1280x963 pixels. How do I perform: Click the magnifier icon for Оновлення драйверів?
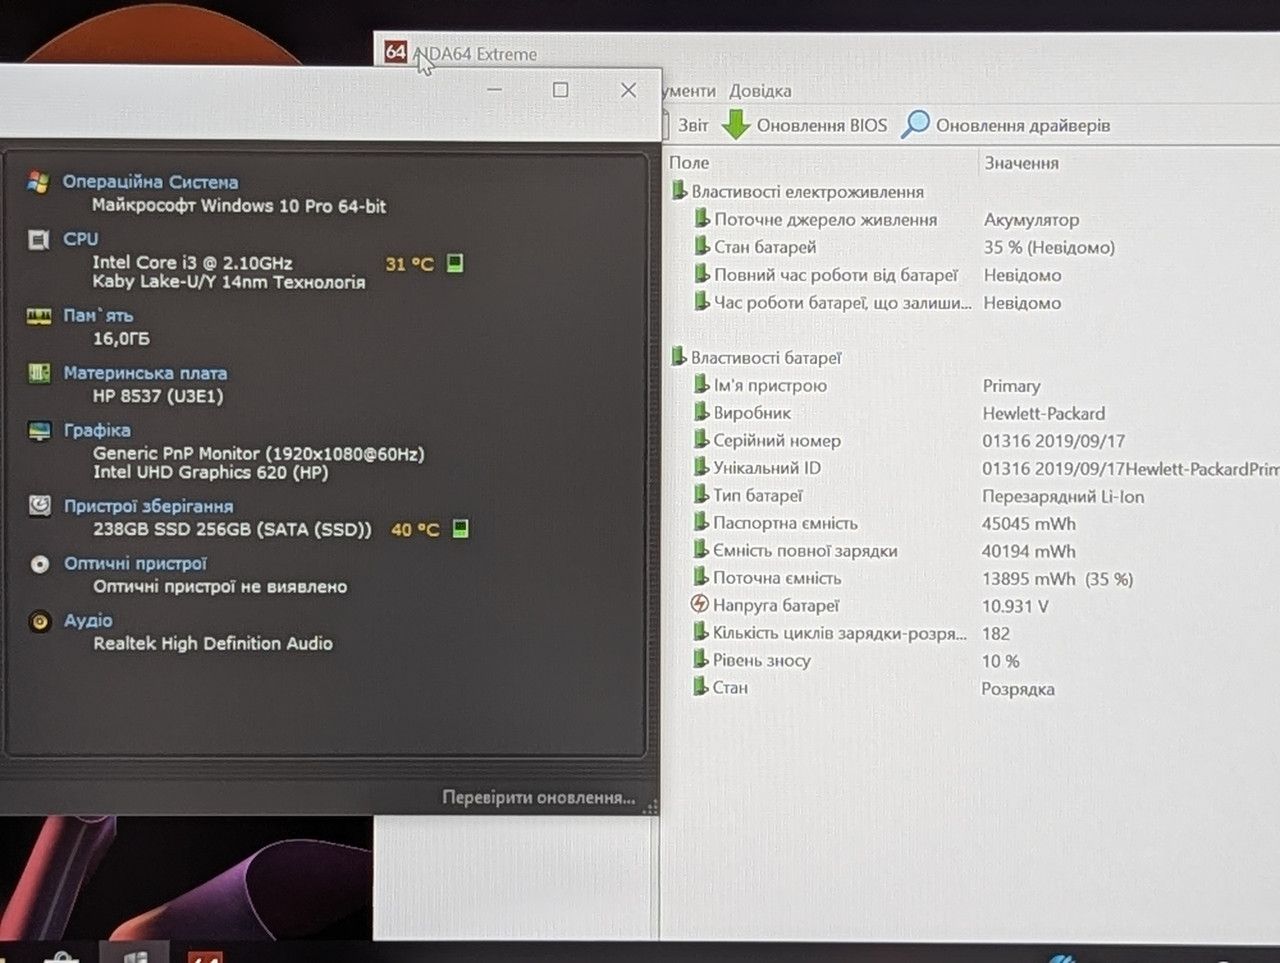point(915,125)
